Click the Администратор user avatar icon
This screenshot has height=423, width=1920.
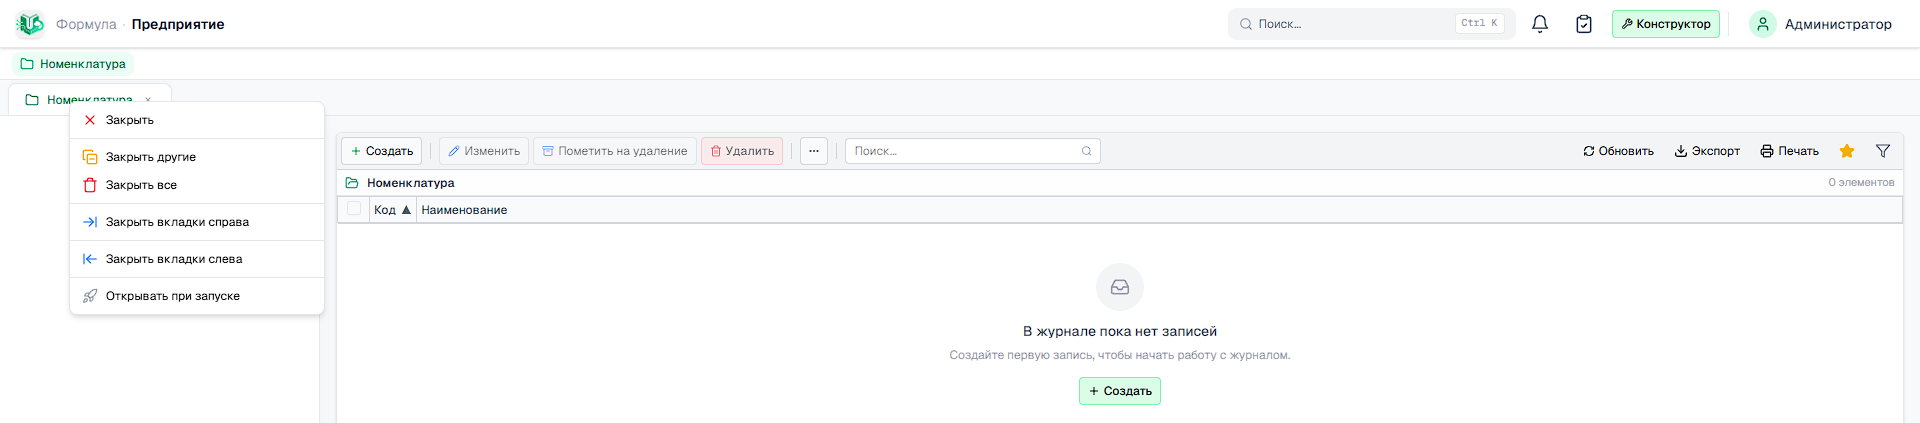click(1763, 24)
